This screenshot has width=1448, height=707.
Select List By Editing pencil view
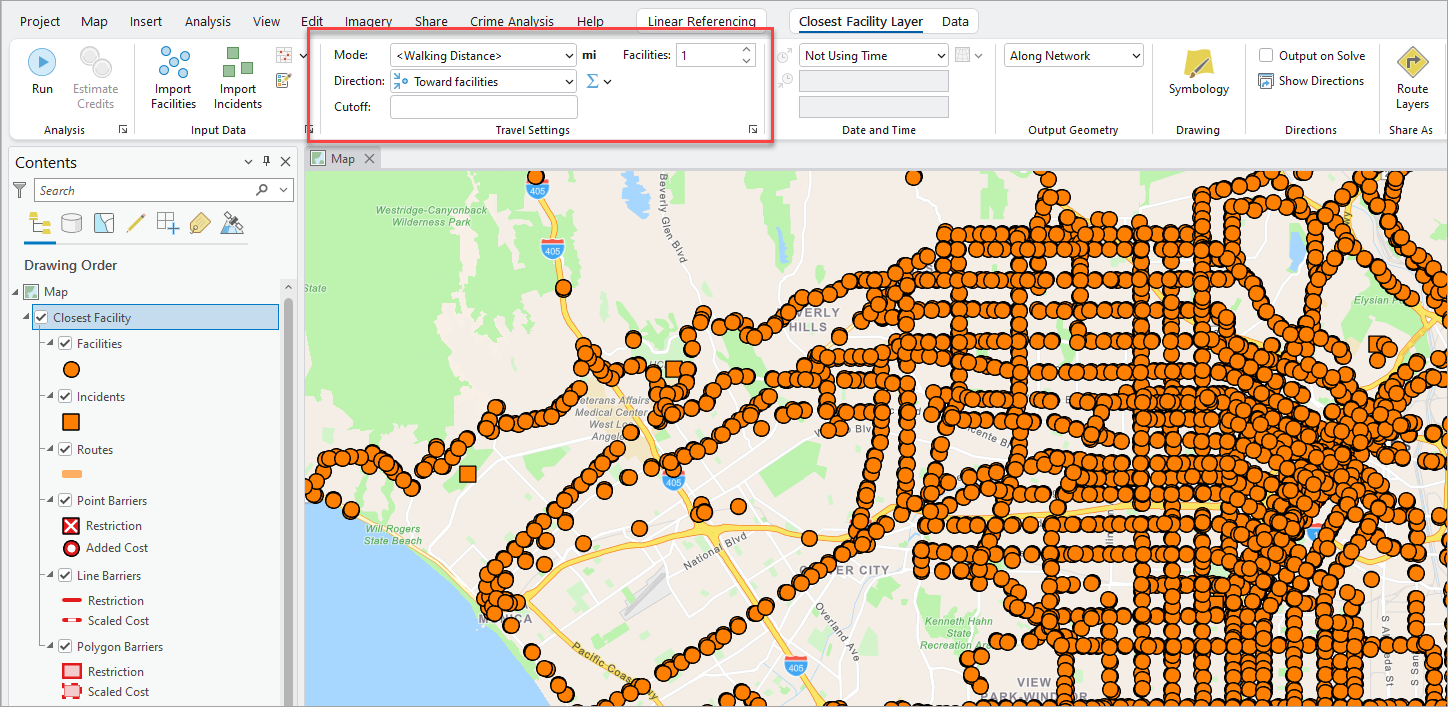point(135,223)
